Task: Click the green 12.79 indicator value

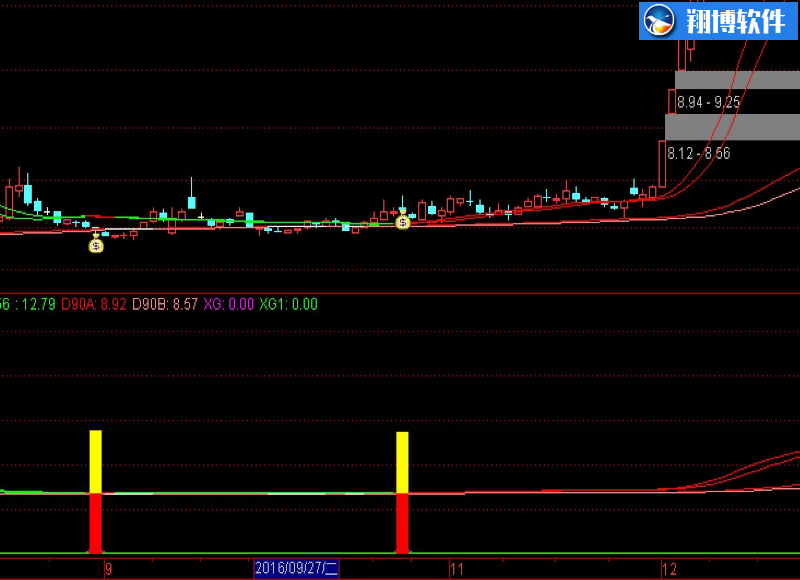Action: [x=38, y=305]
